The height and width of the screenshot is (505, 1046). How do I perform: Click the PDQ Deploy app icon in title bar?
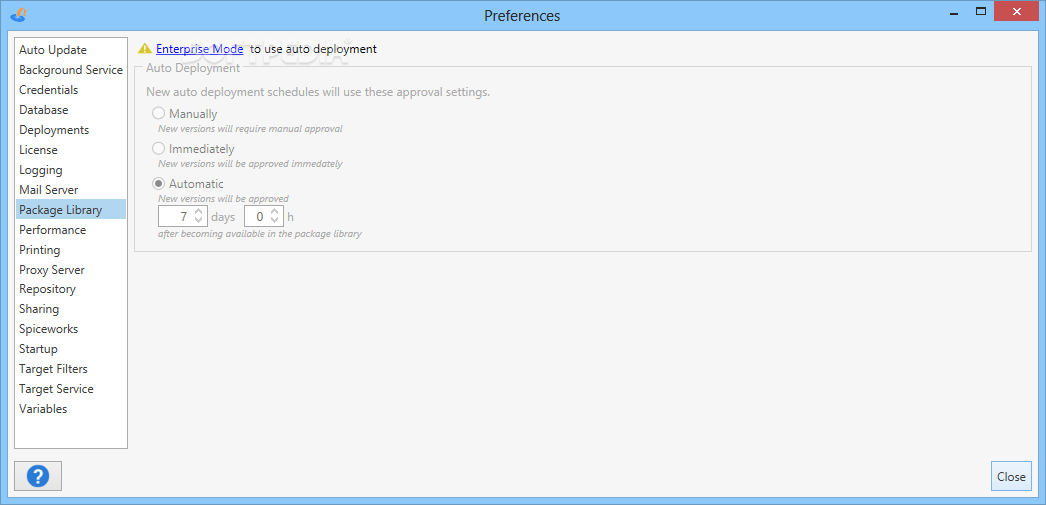[x=20, y=13]
